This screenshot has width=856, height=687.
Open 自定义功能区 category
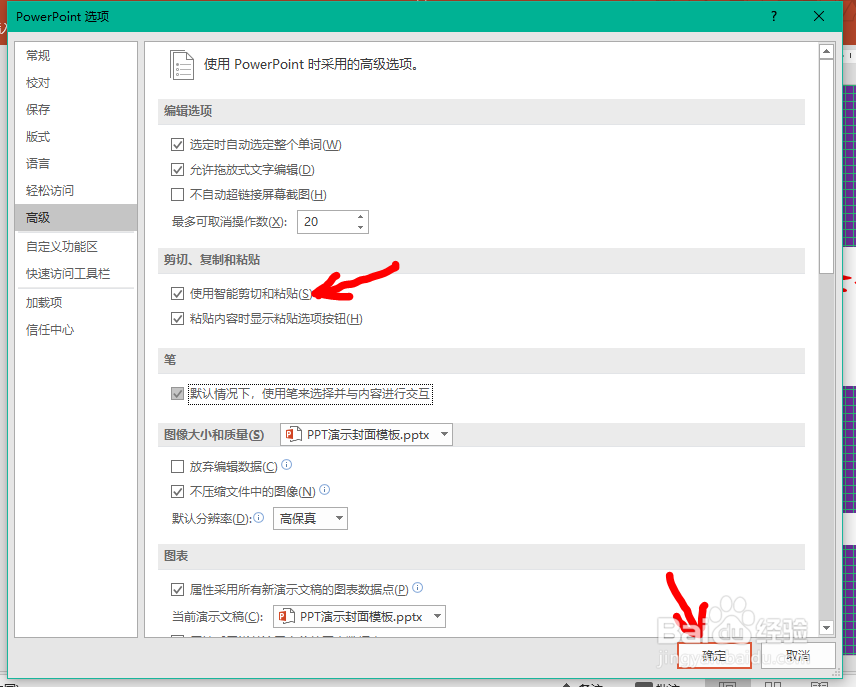[x=76, y=247]
